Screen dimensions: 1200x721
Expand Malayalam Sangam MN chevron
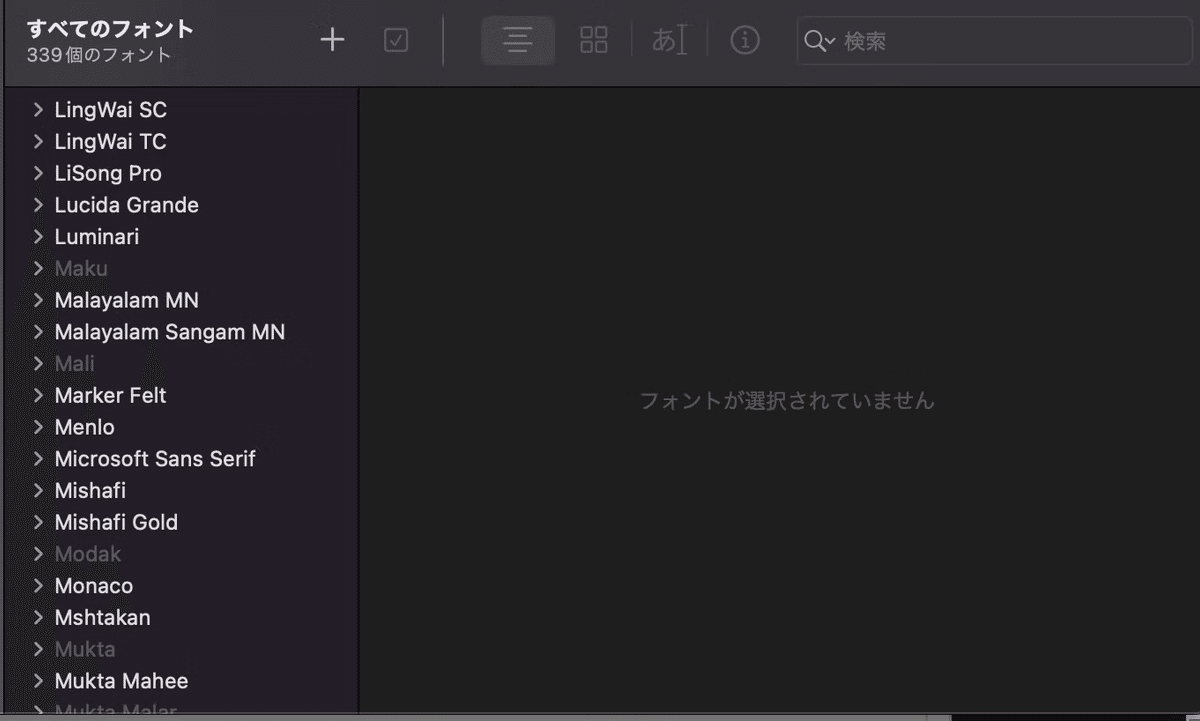coord(38,332)
